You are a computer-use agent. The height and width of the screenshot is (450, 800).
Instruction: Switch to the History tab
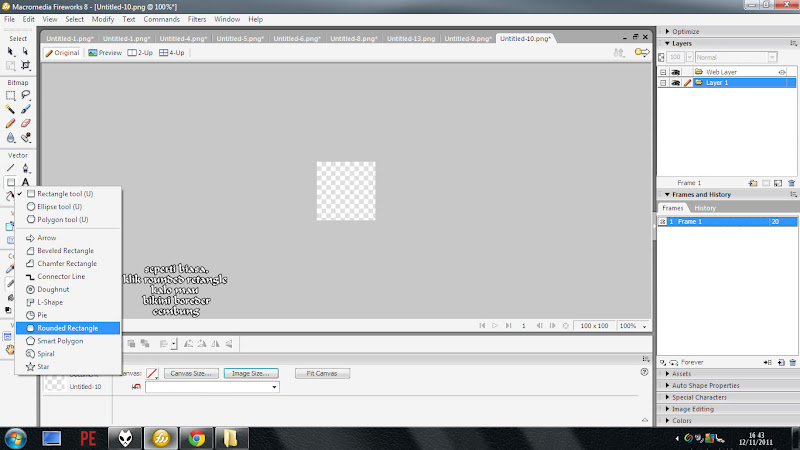(705, 208)
